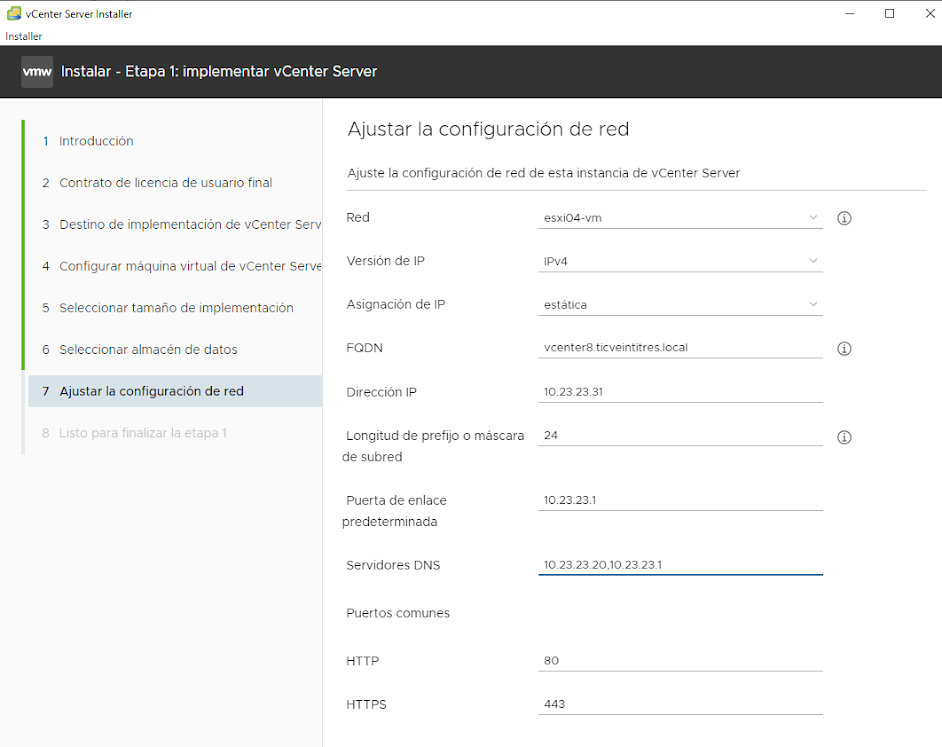Go to step 6 Seleccionar almacén de datos
The width and height of the screenshot is (942, 747).
139,350
